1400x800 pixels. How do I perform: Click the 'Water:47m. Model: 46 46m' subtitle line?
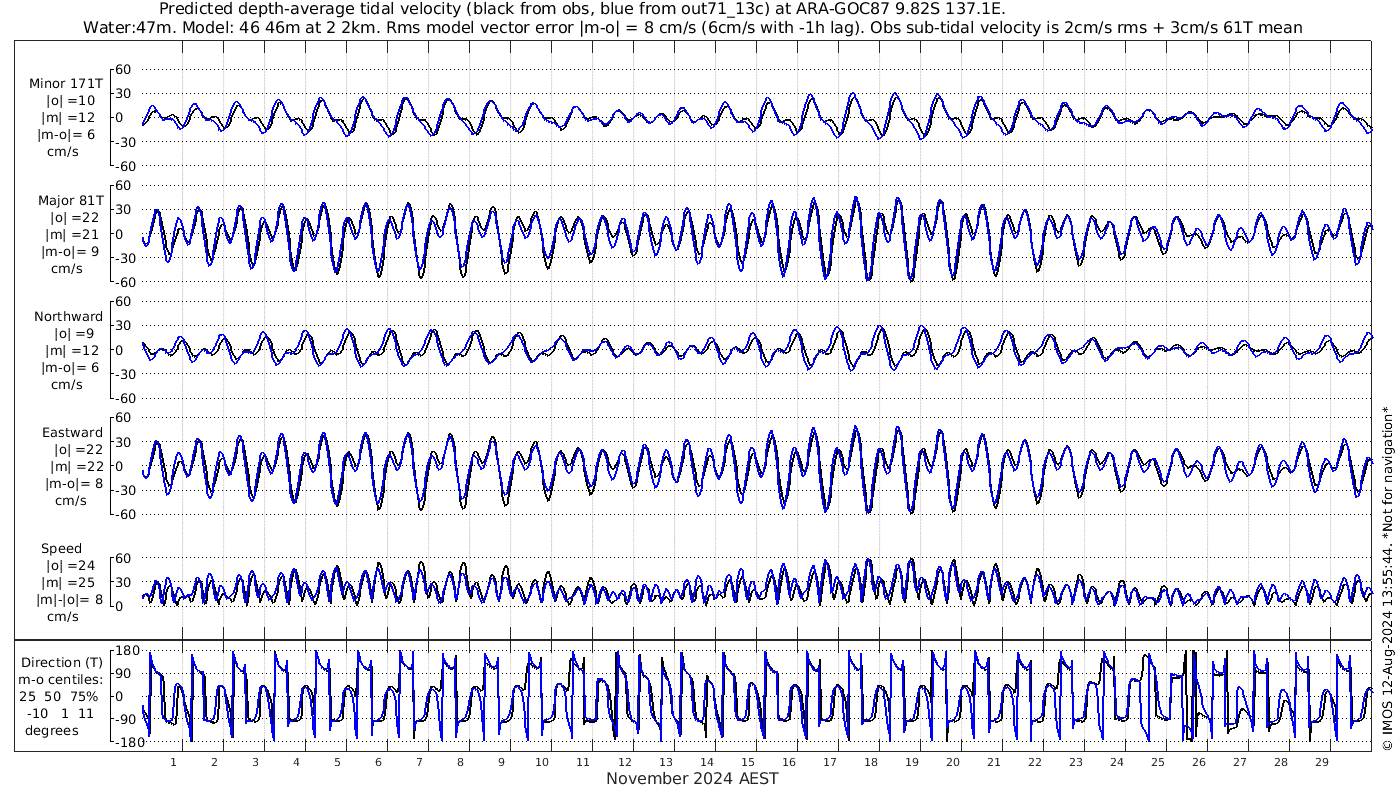(693, 27)
